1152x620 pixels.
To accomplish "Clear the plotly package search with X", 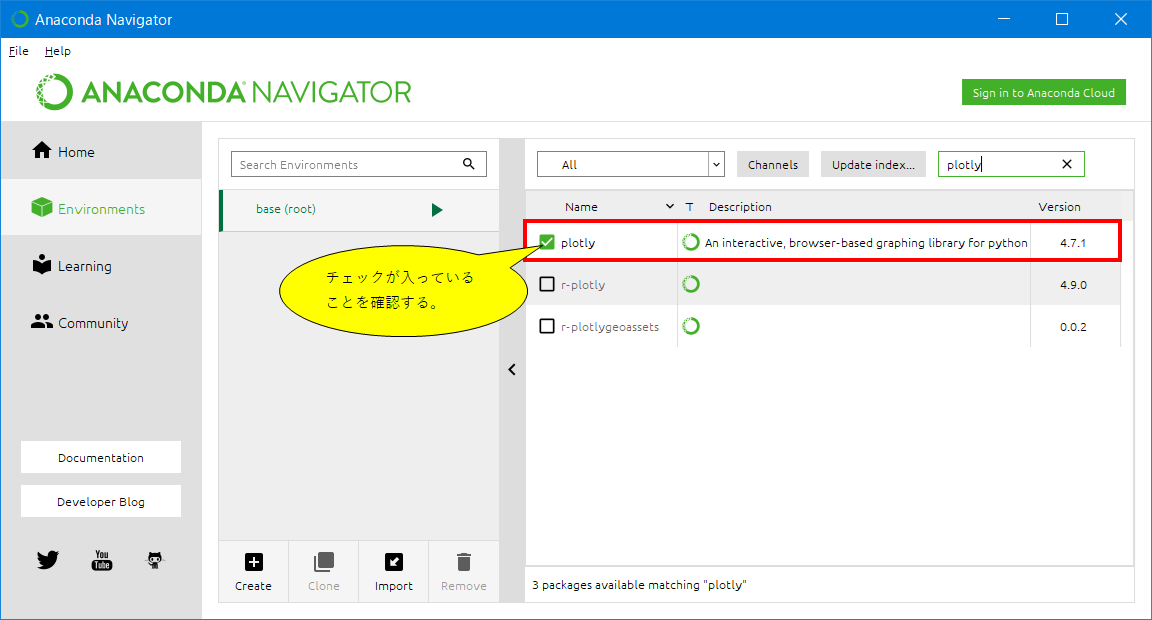I will pos(1067,164).
